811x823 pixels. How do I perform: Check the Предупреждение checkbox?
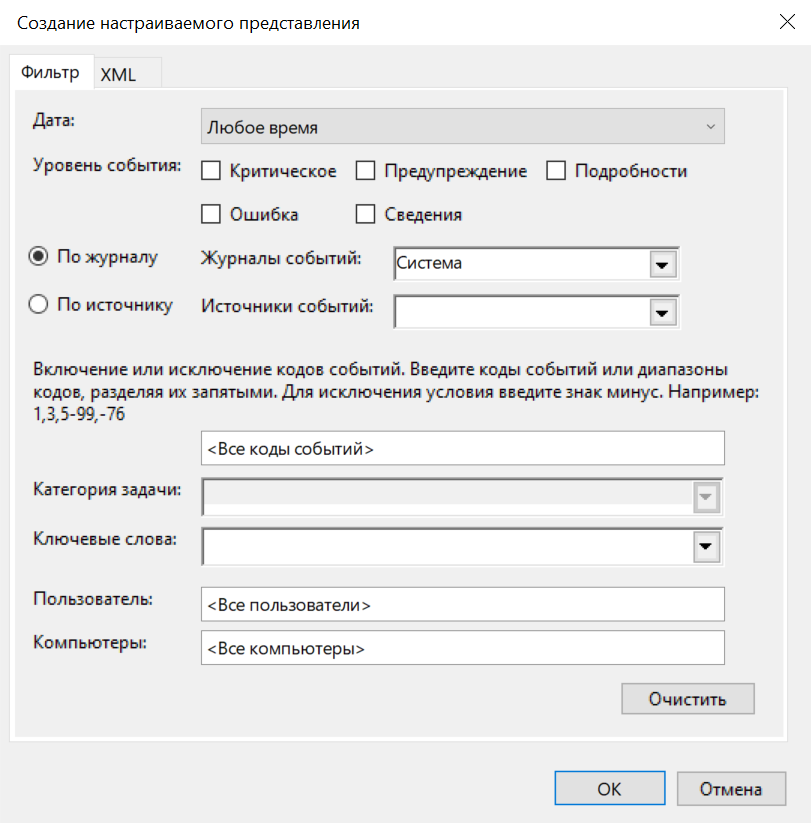(x=366, y=171)
